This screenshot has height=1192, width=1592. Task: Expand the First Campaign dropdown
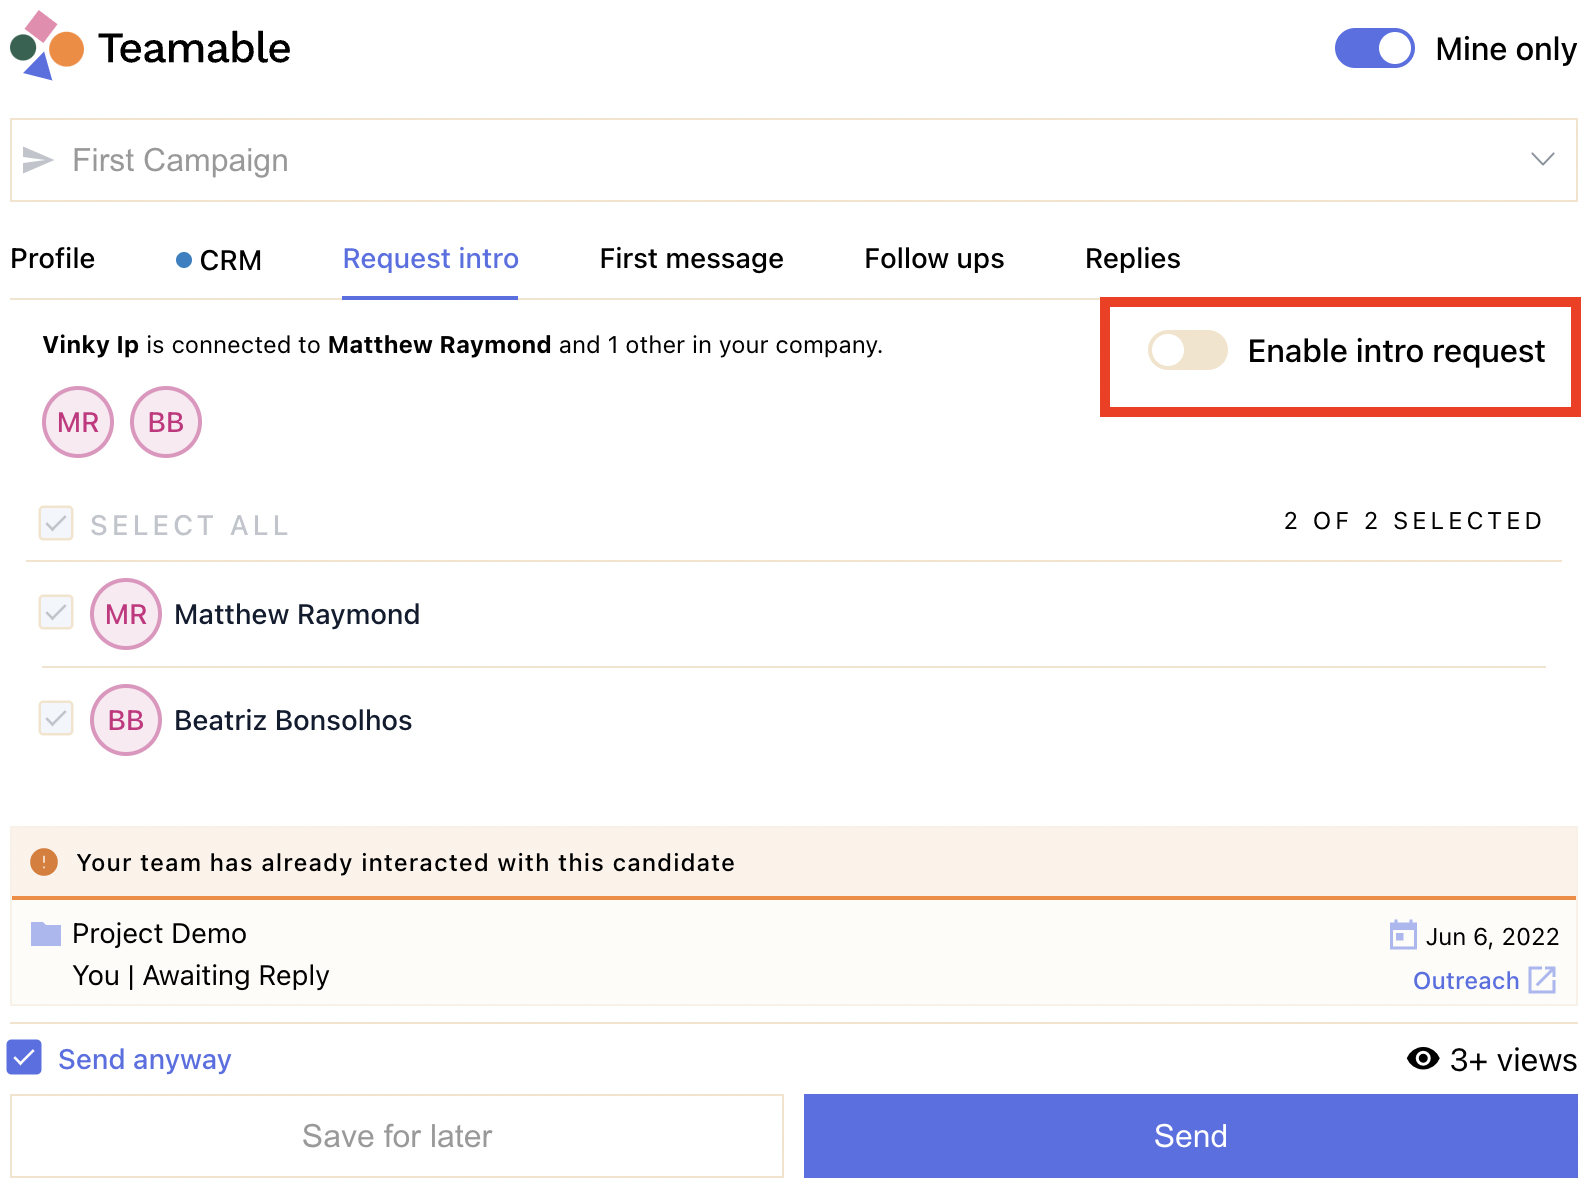click(x=1543, y=159)
